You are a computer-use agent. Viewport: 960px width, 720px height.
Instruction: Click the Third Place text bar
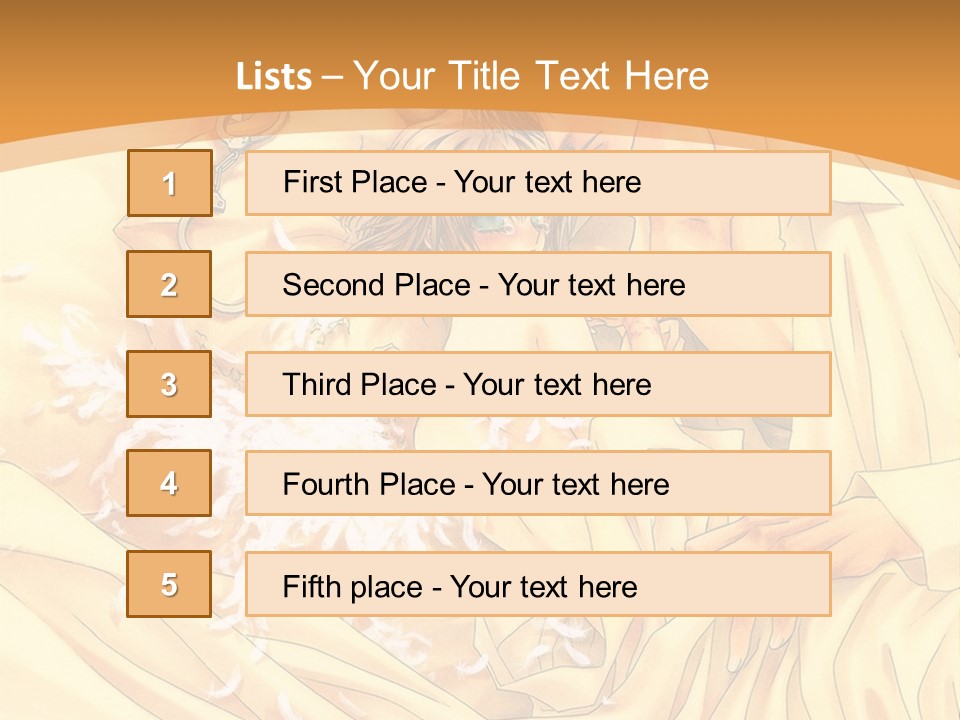538,384
